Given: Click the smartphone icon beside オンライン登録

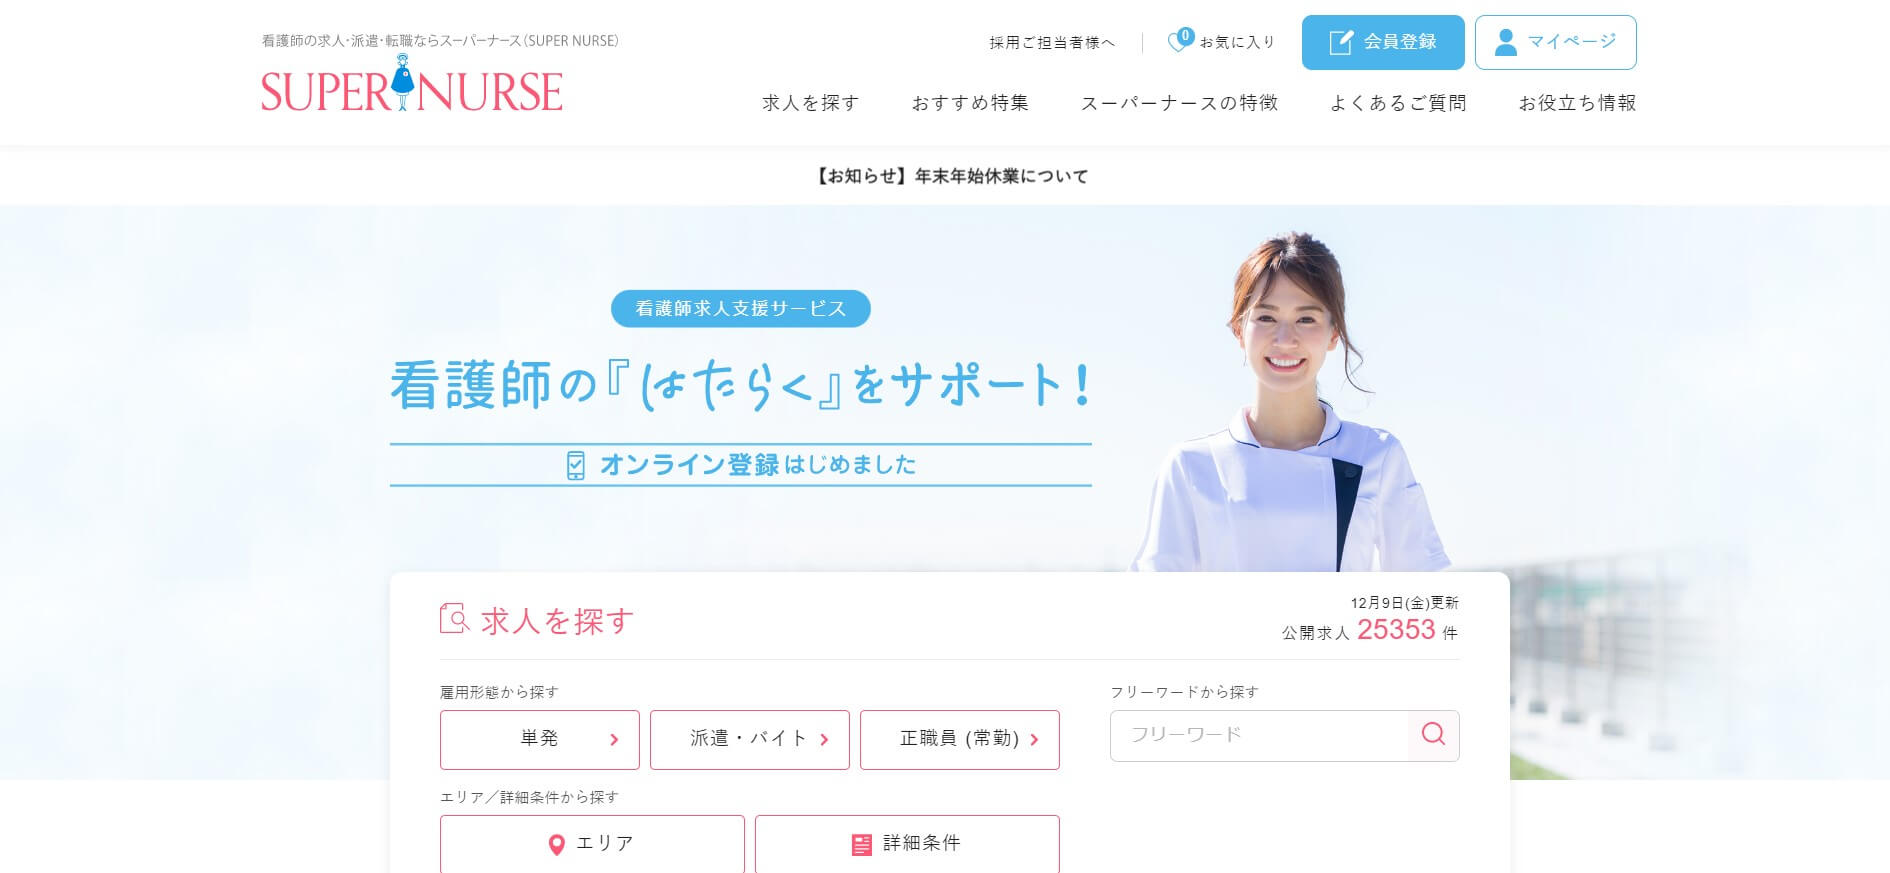Looking at the screenshot, I should [x=575, y=465].
